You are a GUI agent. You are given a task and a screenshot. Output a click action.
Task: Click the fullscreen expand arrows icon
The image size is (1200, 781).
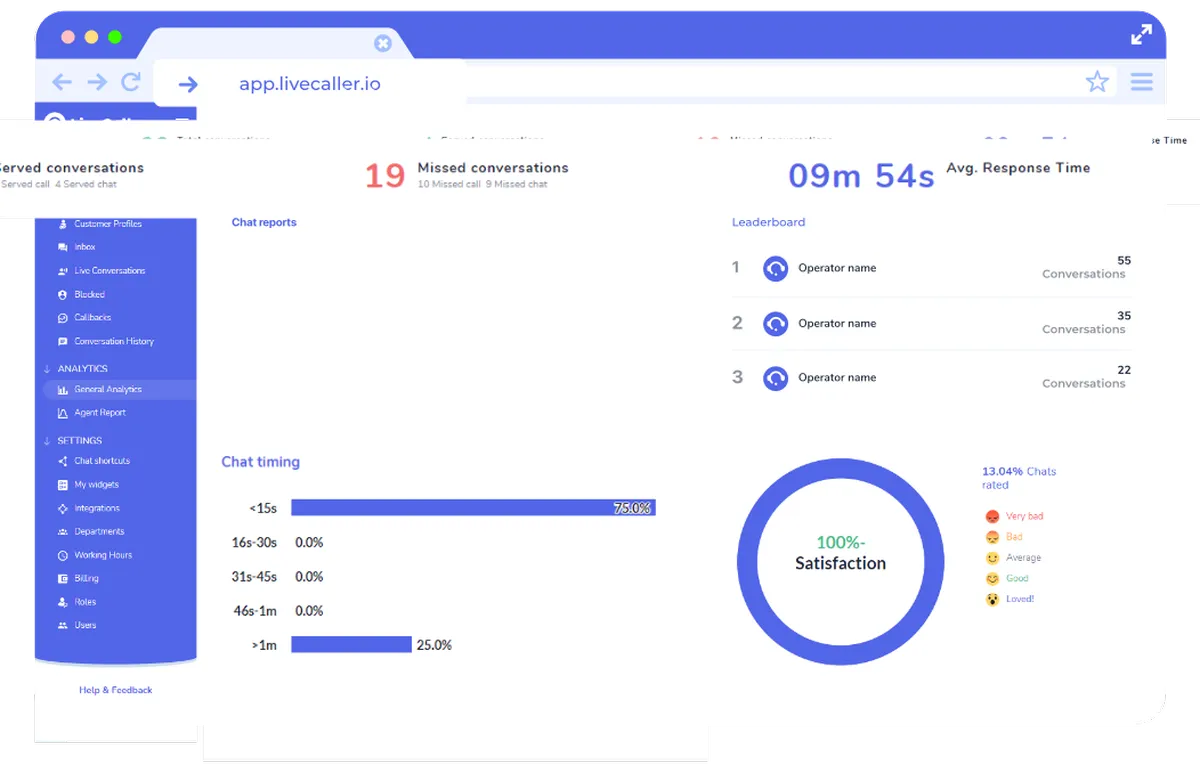pyautogui.click(x=1141, y=35)
